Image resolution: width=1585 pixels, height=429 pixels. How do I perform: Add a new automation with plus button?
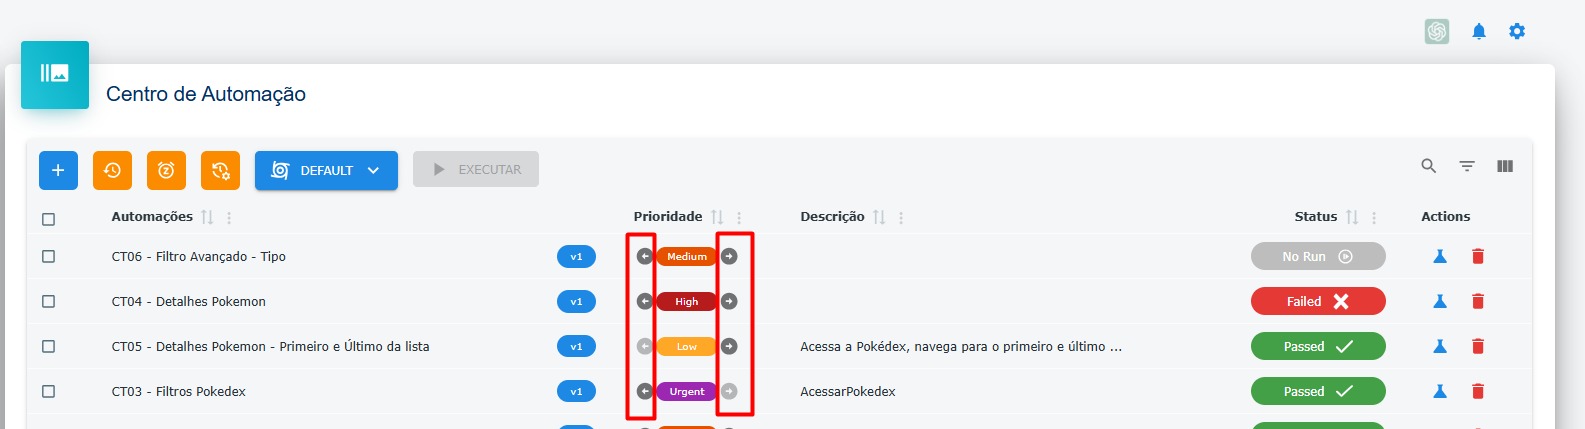coord(58,170)
